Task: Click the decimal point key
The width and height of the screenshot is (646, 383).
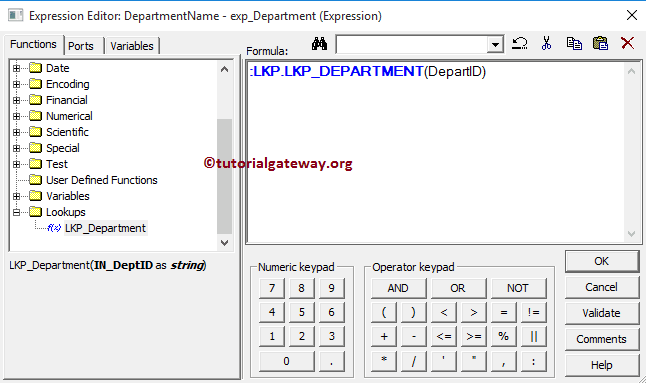Action: point(332,361)
